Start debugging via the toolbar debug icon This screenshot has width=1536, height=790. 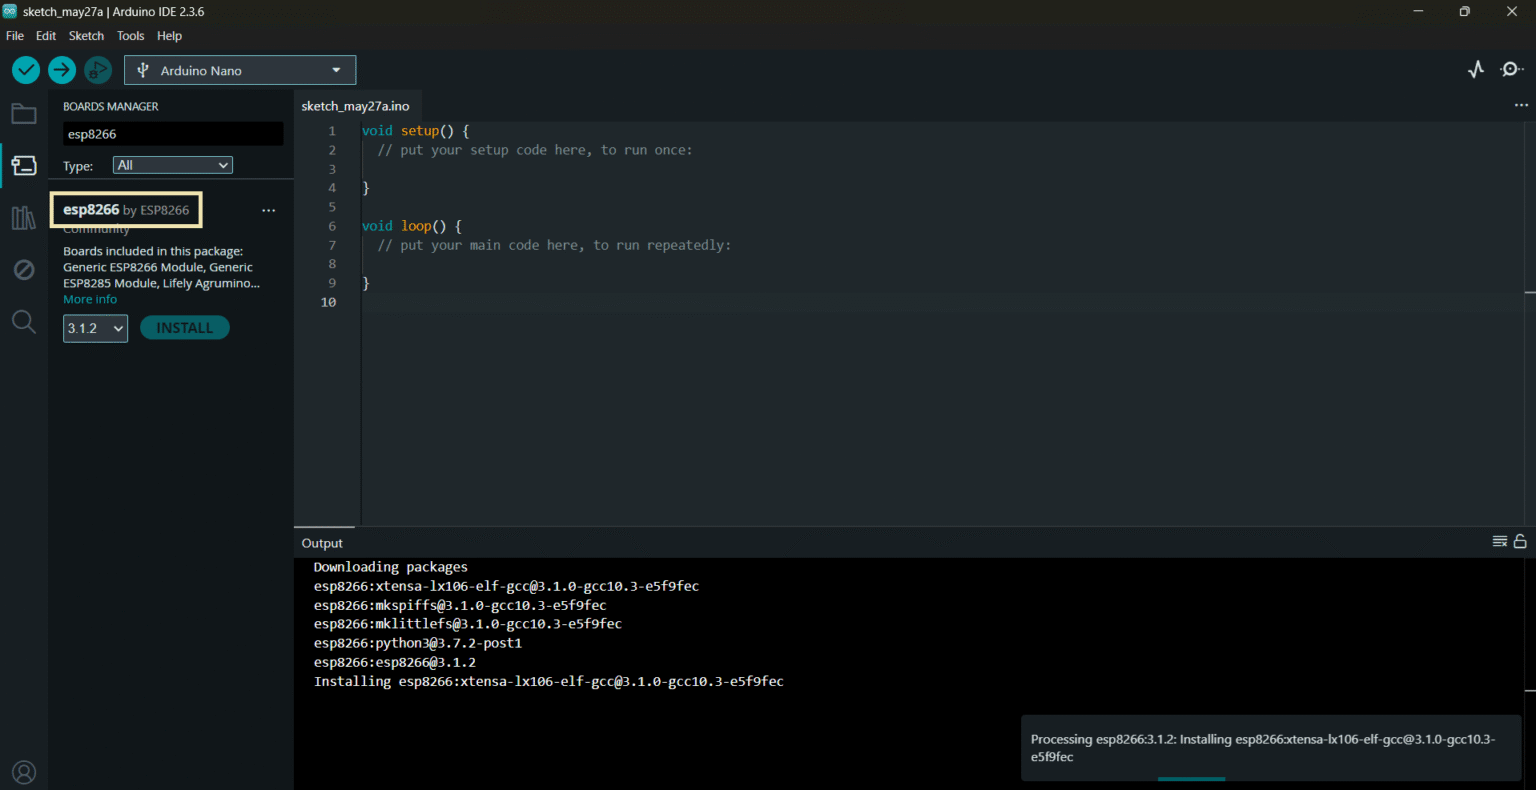[97, 70]
